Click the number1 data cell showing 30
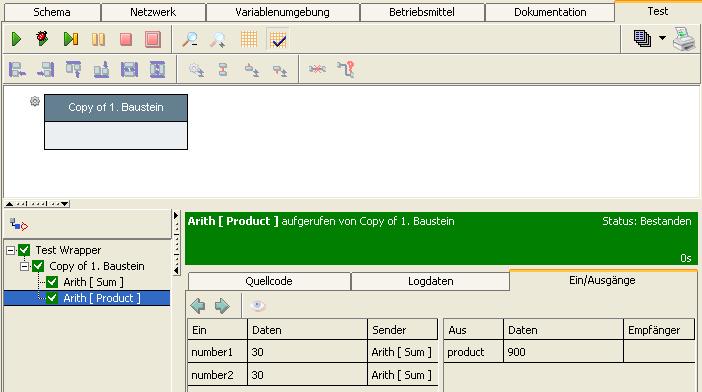 click(307, 352)
